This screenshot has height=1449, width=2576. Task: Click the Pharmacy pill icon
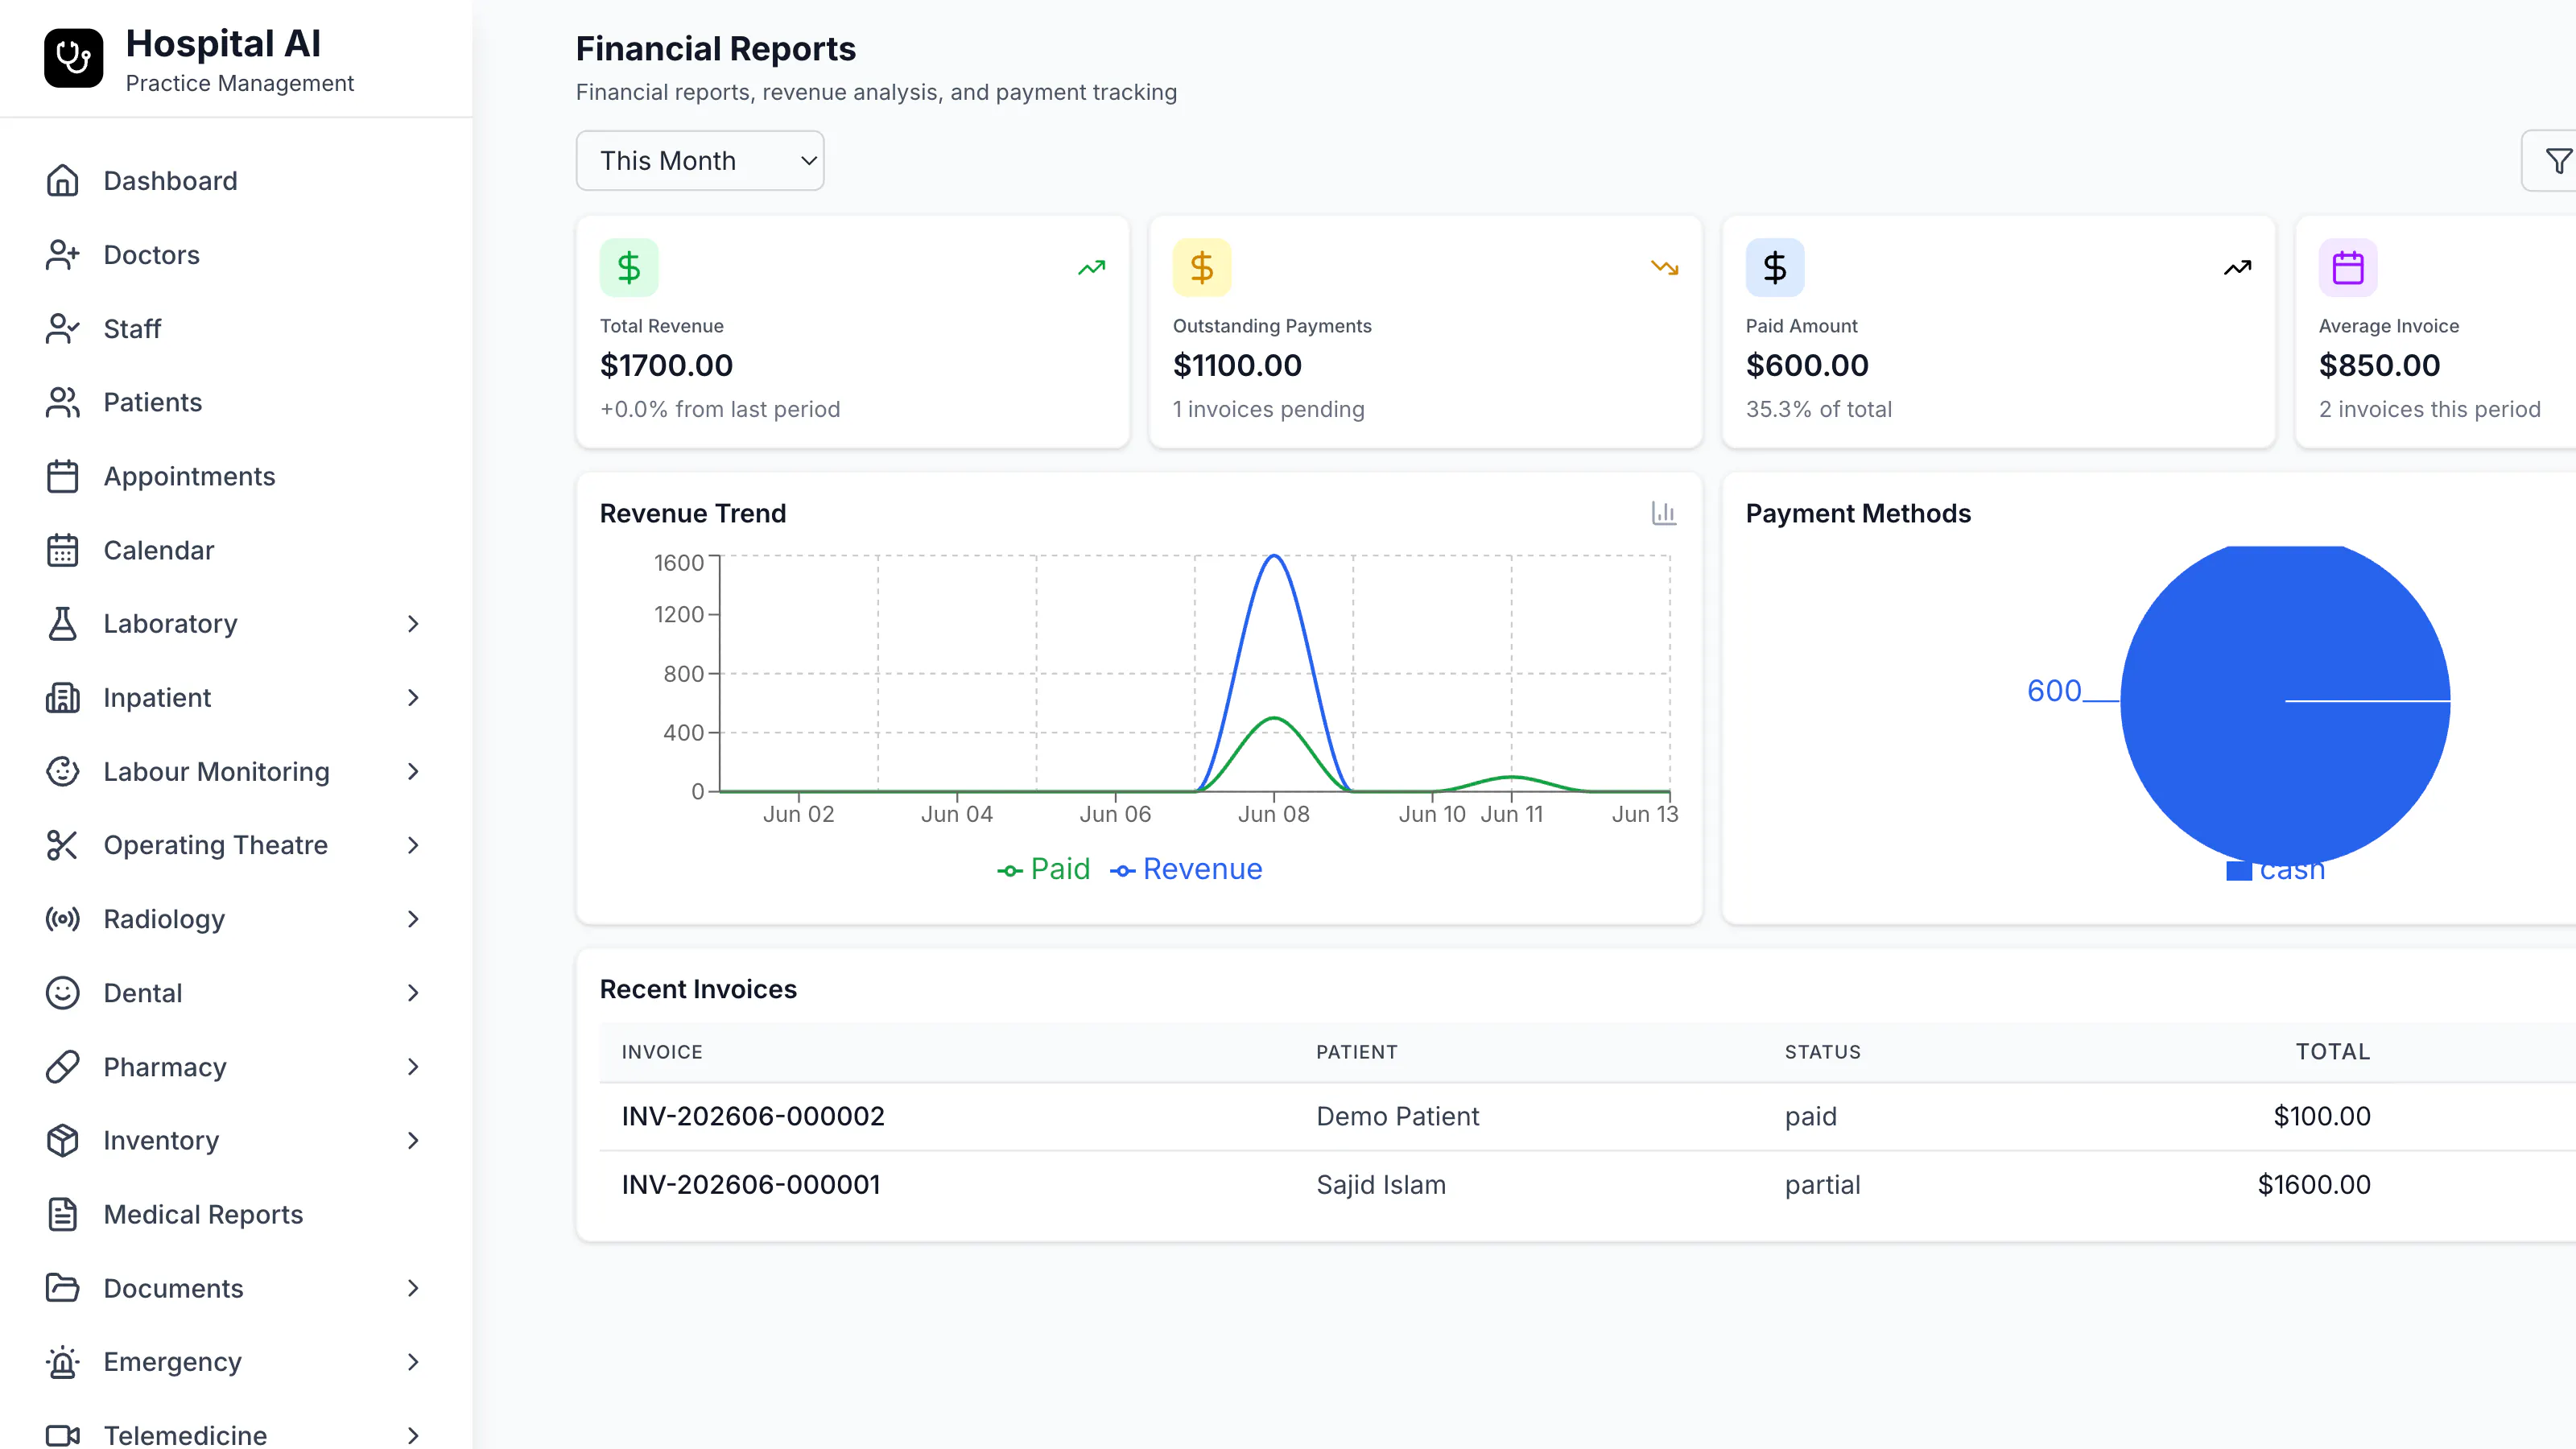tap(62, 1068)
